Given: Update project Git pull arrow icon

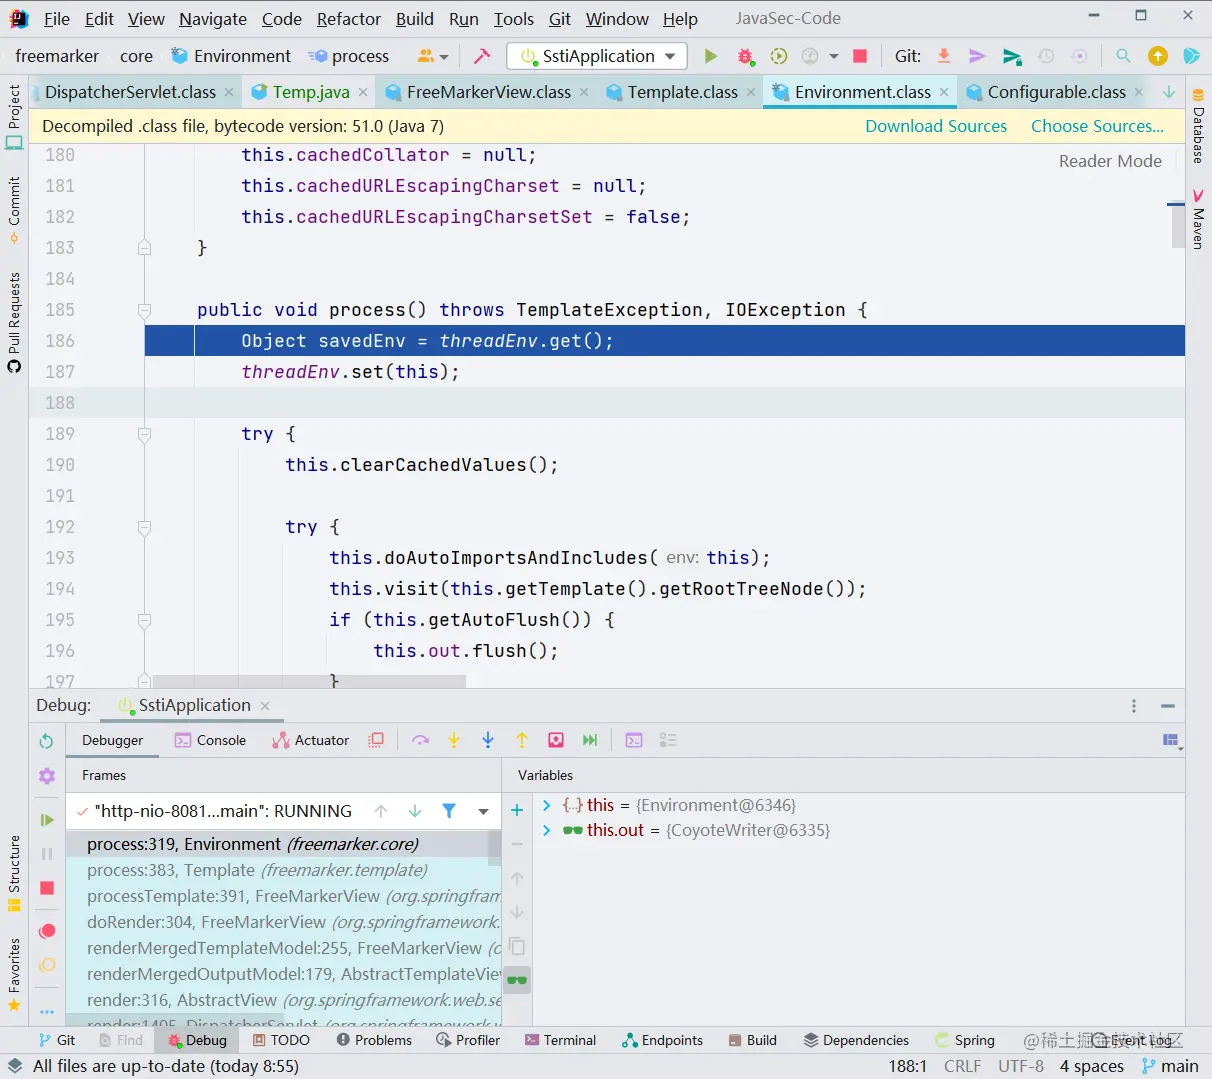Looking at the screenshot, I should [x=944, y=56].
